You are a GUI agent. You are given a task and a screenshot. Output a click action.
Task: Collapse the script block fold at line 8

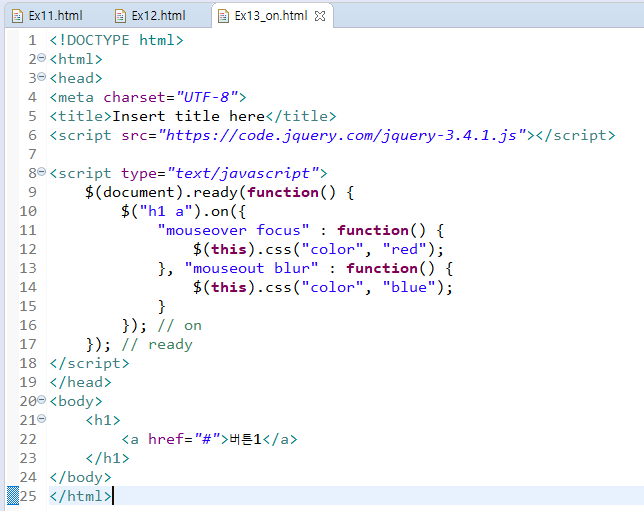(x=41, y=172)
